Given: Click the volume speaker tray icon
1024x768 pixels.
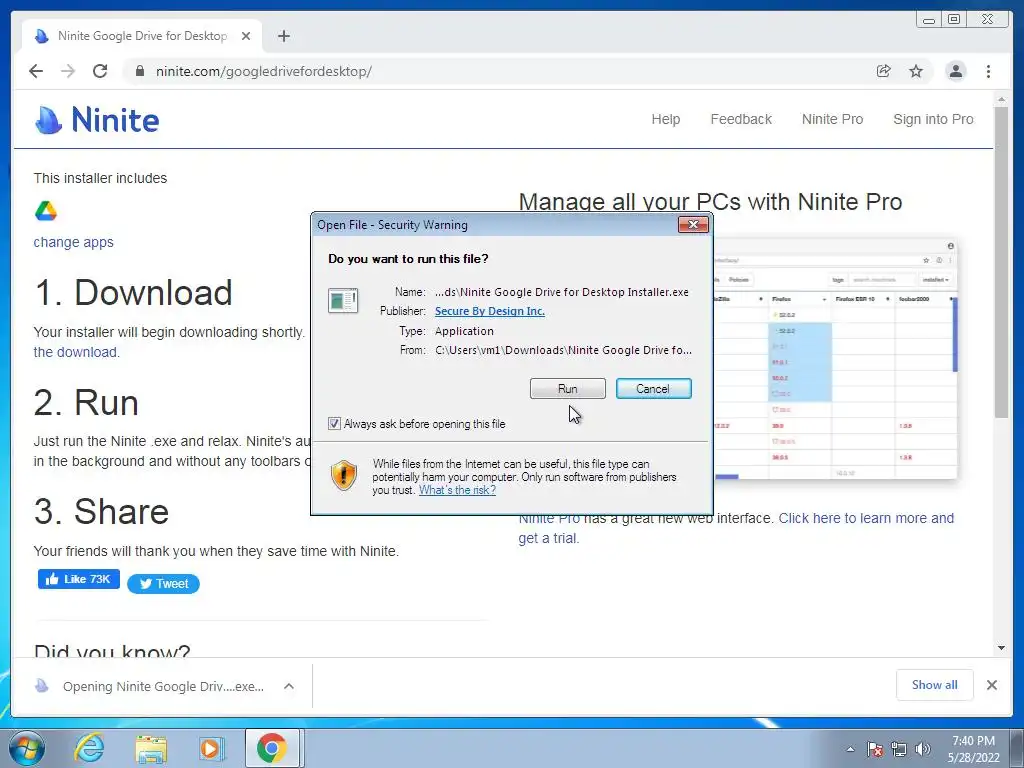Looking at the screenshot, I should [x=922, y=749].
